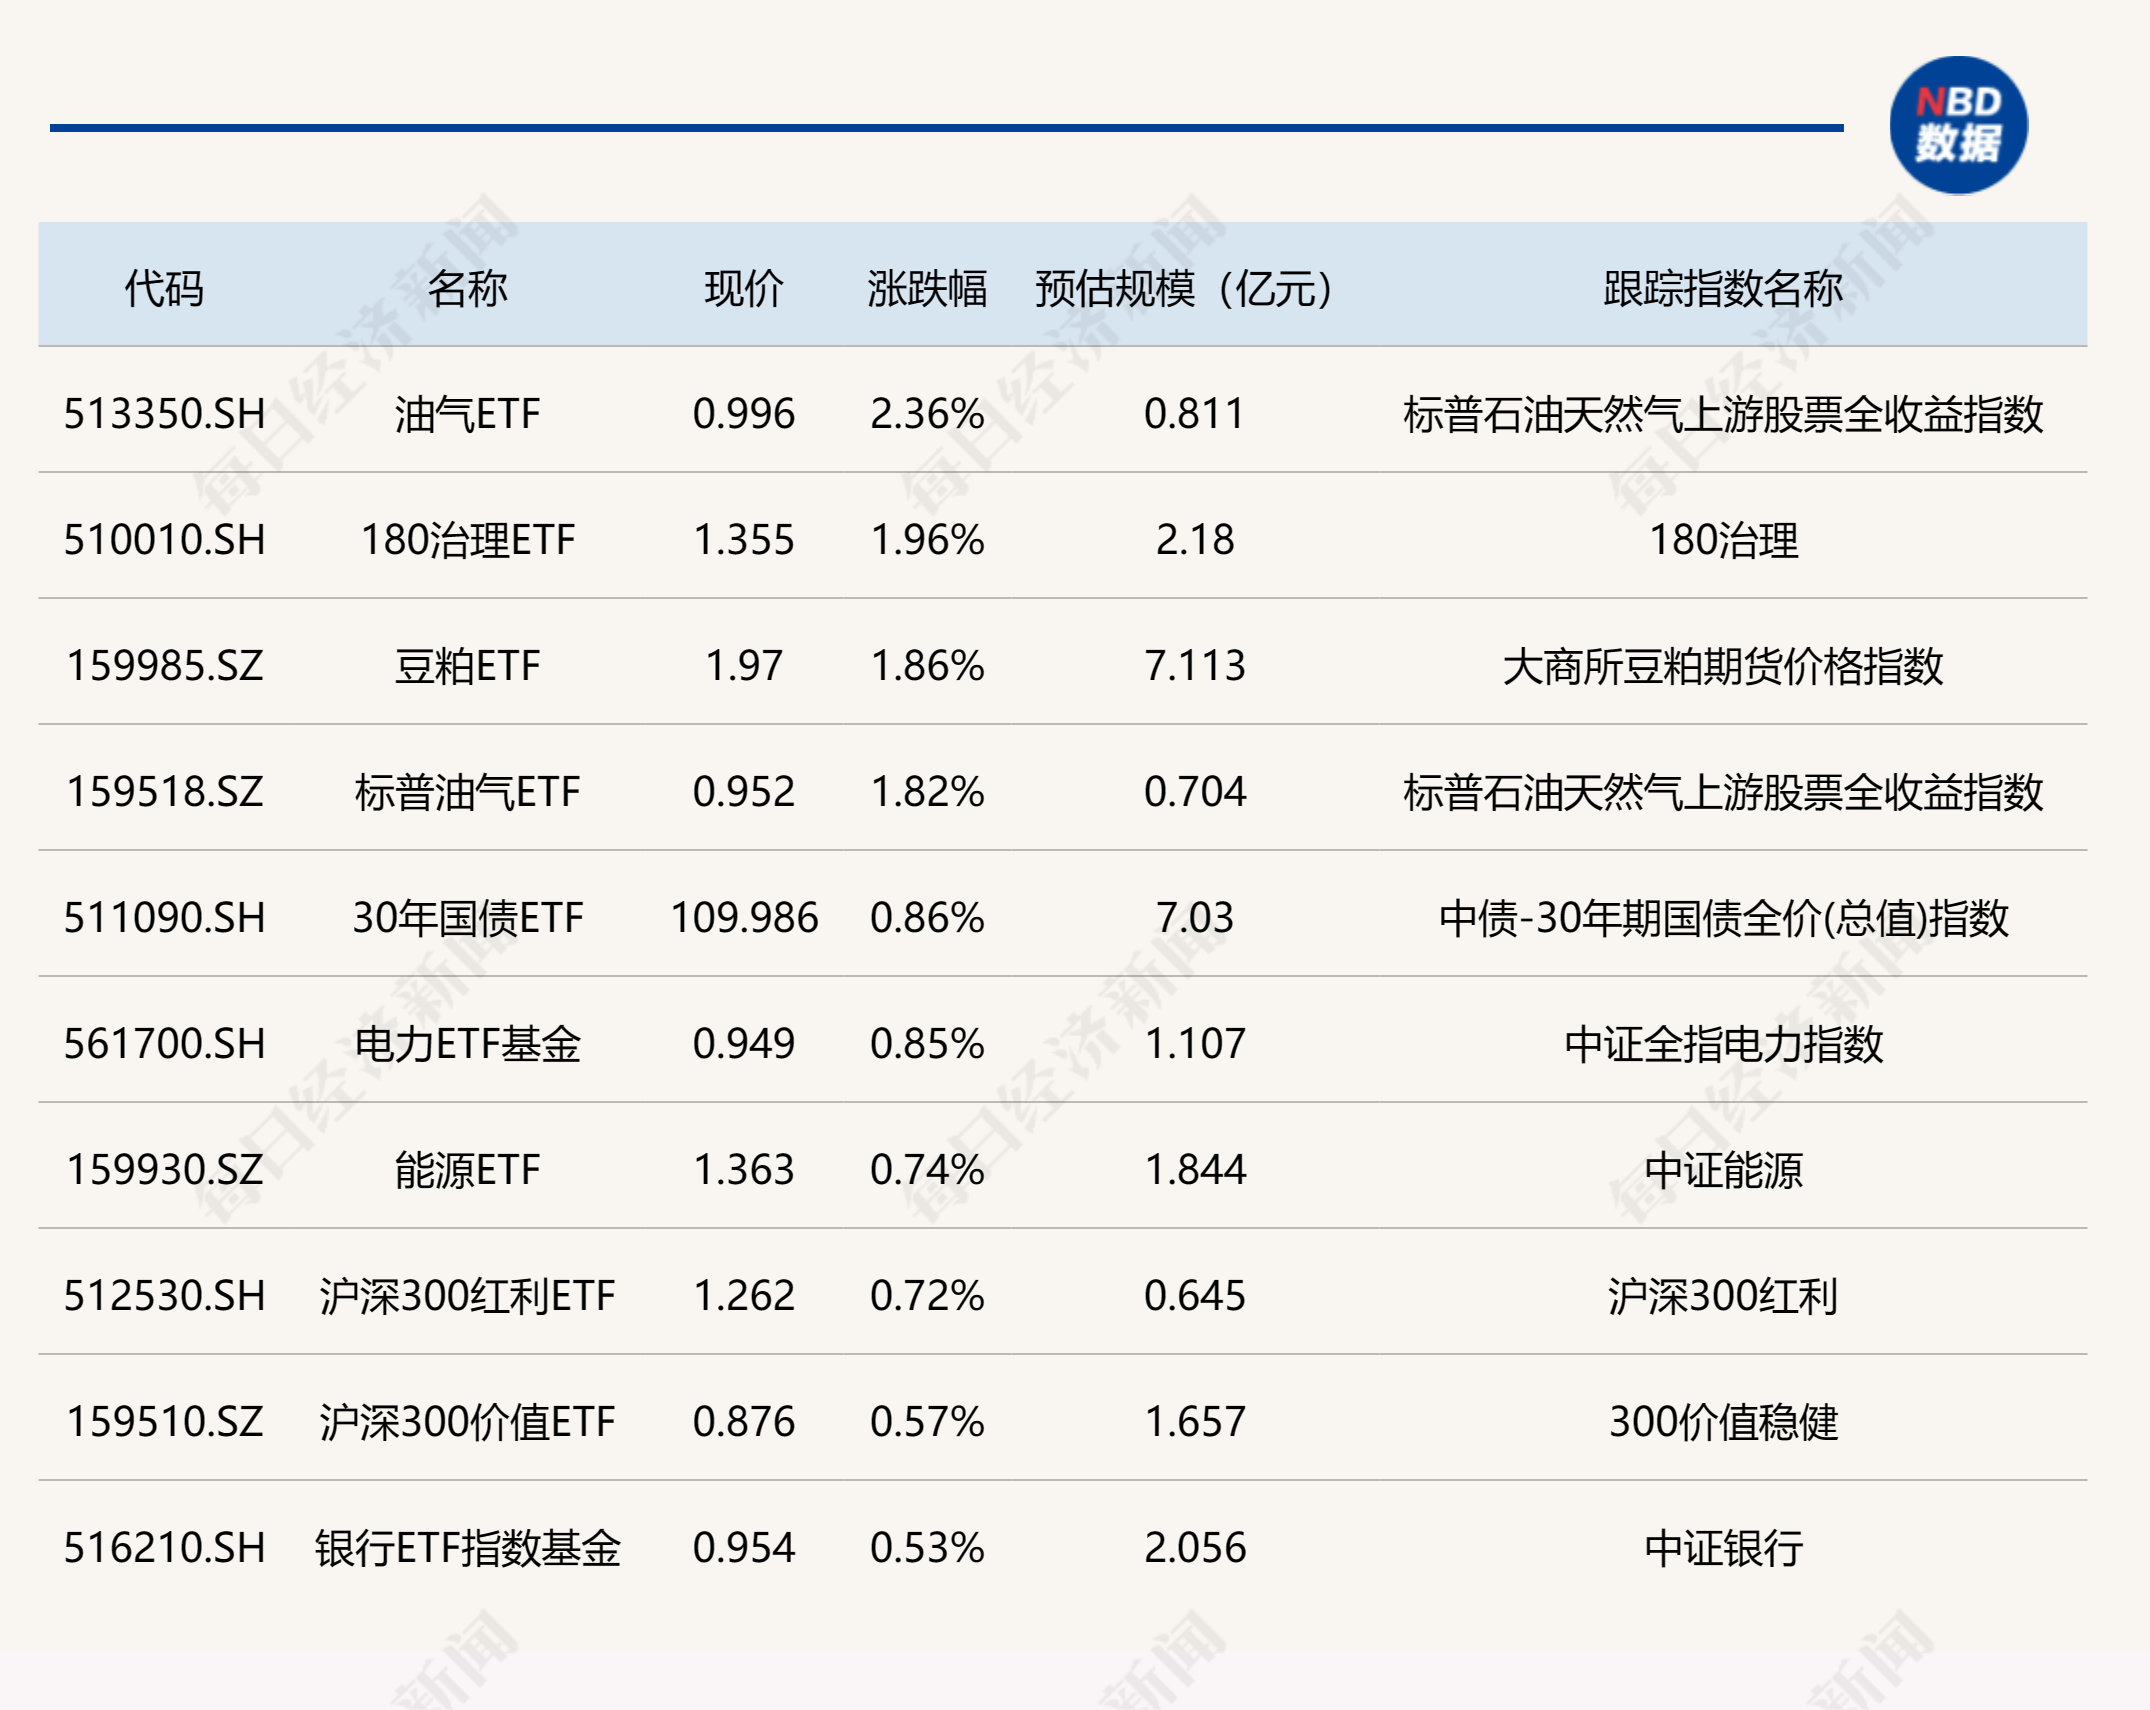Screen dimensions: 2150x1710
Task: Click the change value 2.36%
Action: pos(927,414)
